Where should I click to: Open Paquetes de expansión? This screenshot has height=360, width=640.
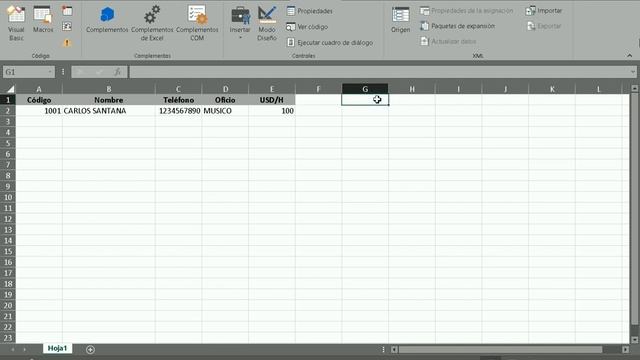[458, 26]
